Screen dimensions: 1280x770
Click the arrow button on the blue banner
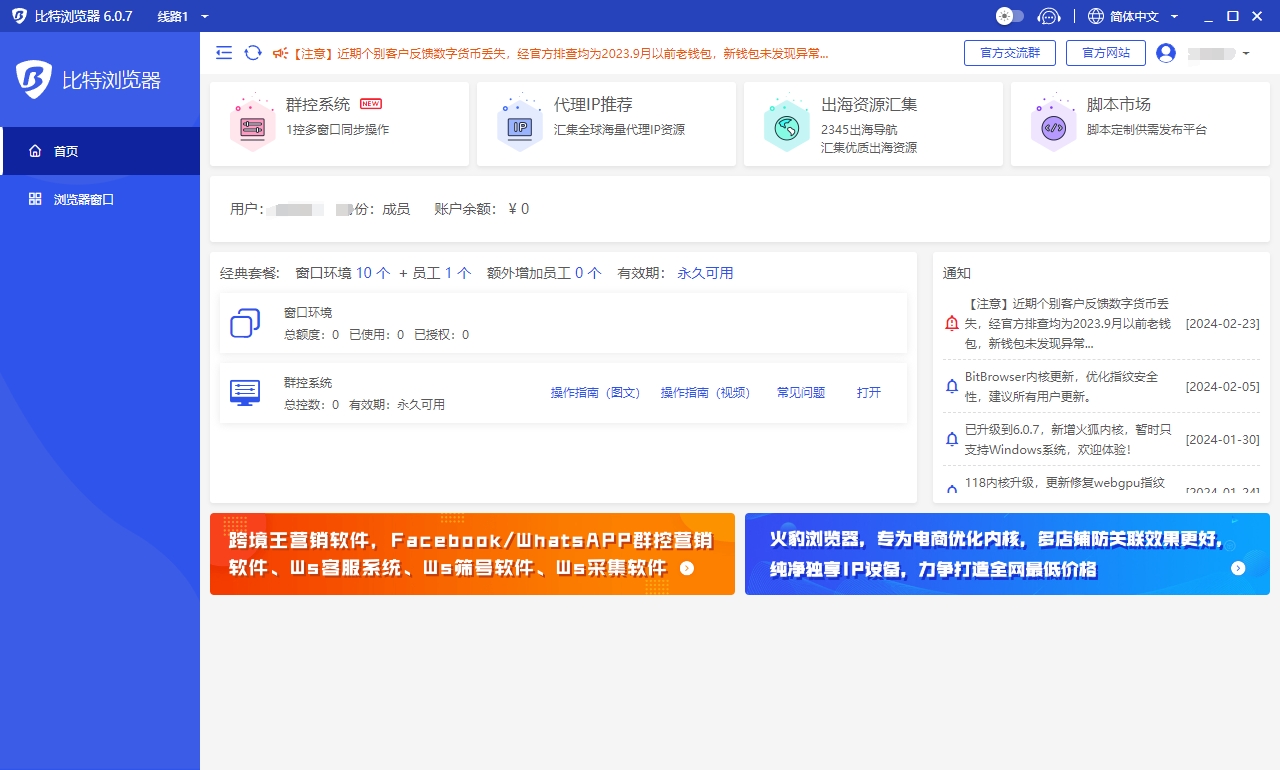(1238, 568)
